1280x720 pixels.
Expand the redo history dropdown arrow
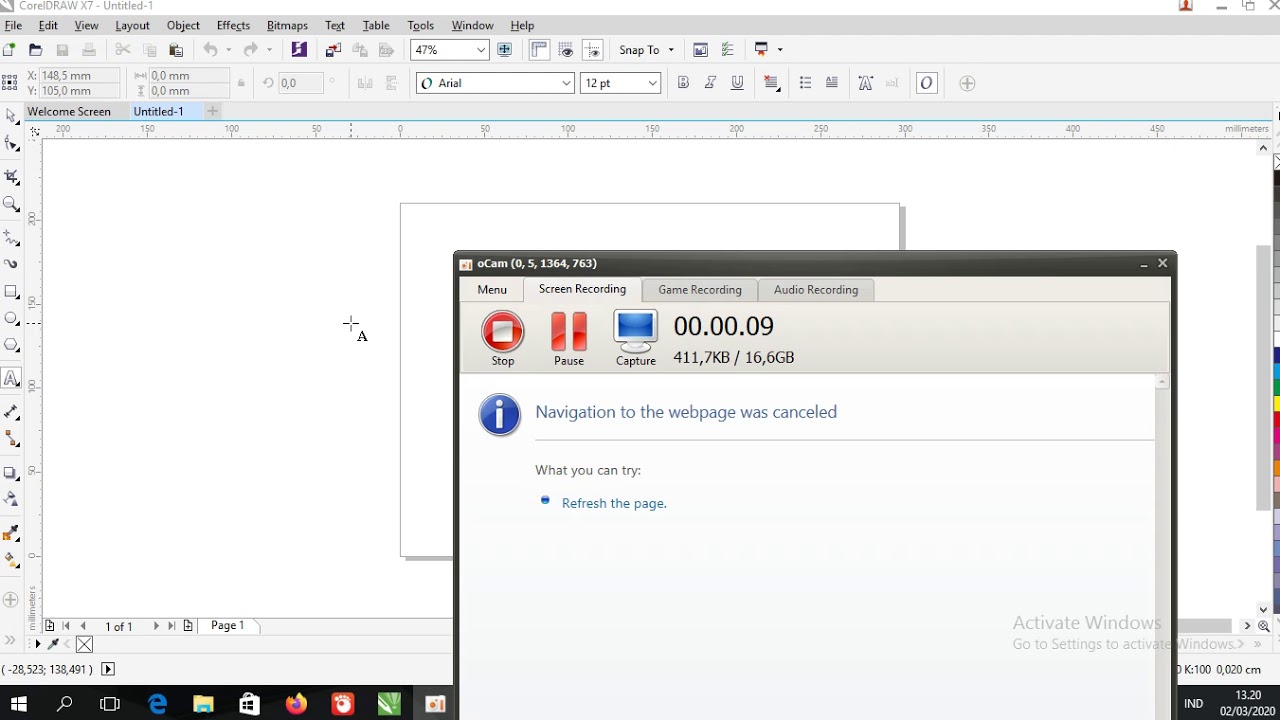point(269,50)
